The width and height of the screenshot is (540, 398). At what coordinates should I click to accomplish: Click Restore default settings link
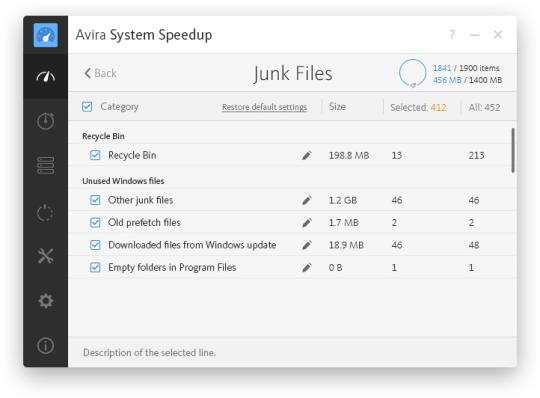click(264, 107)
